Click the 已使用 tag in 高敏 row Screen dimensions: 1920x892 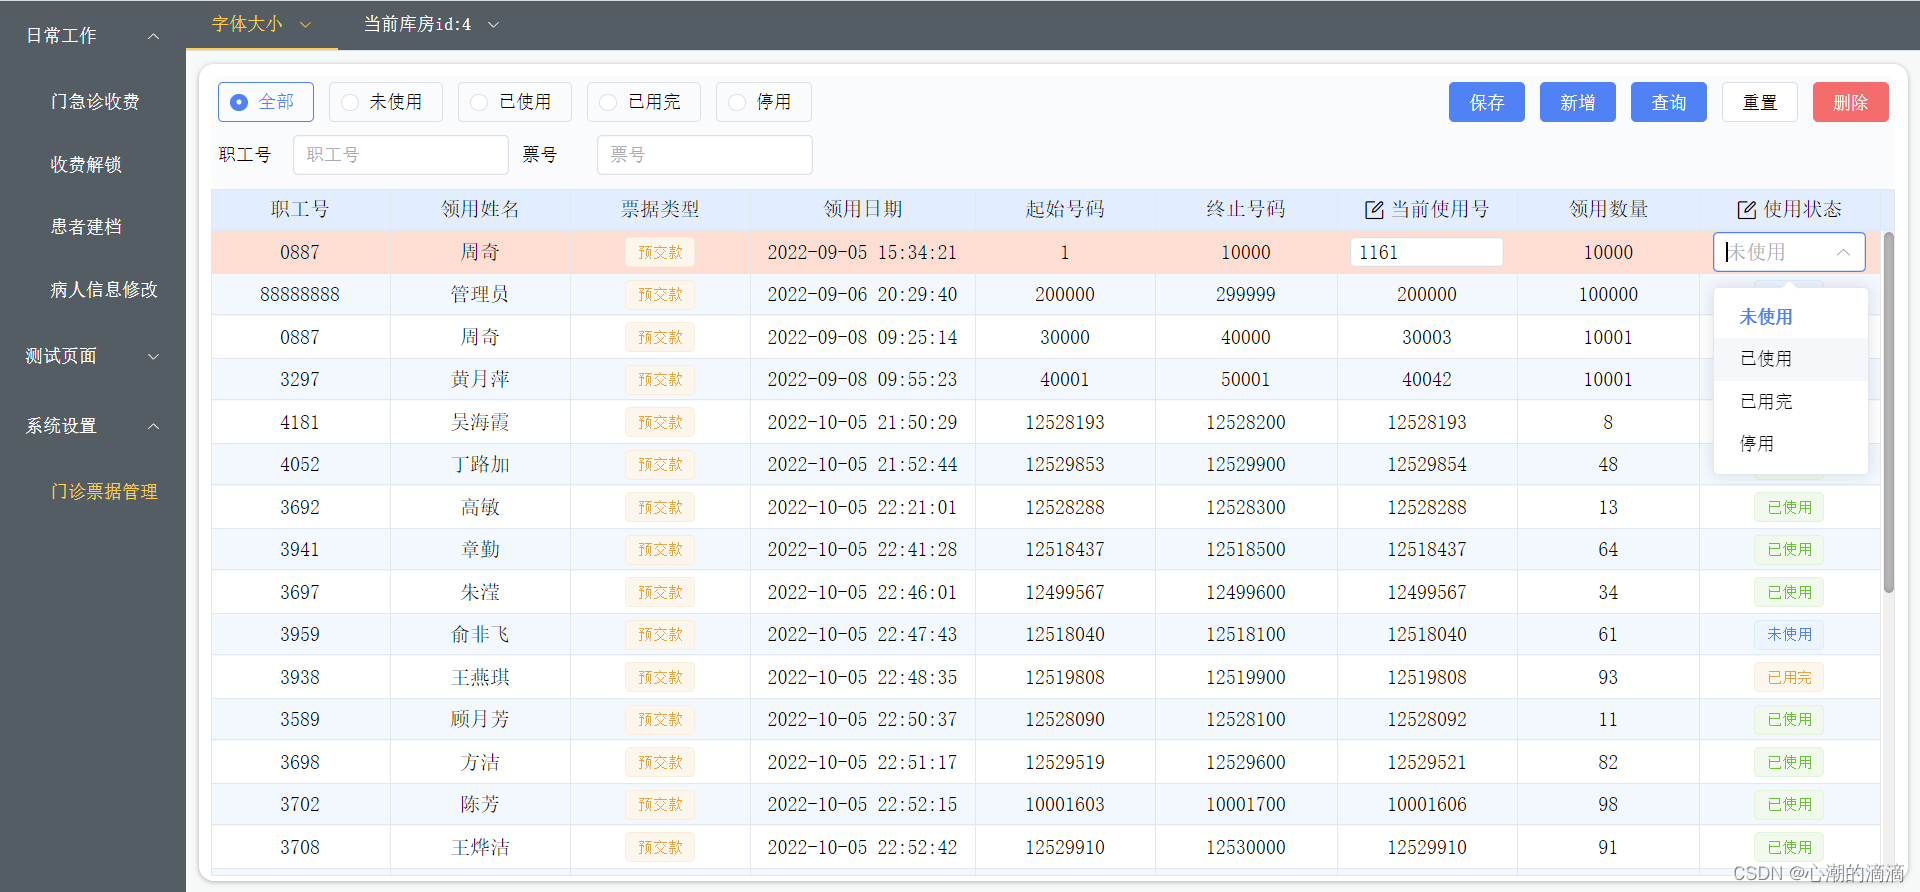tap(1789, 507)
